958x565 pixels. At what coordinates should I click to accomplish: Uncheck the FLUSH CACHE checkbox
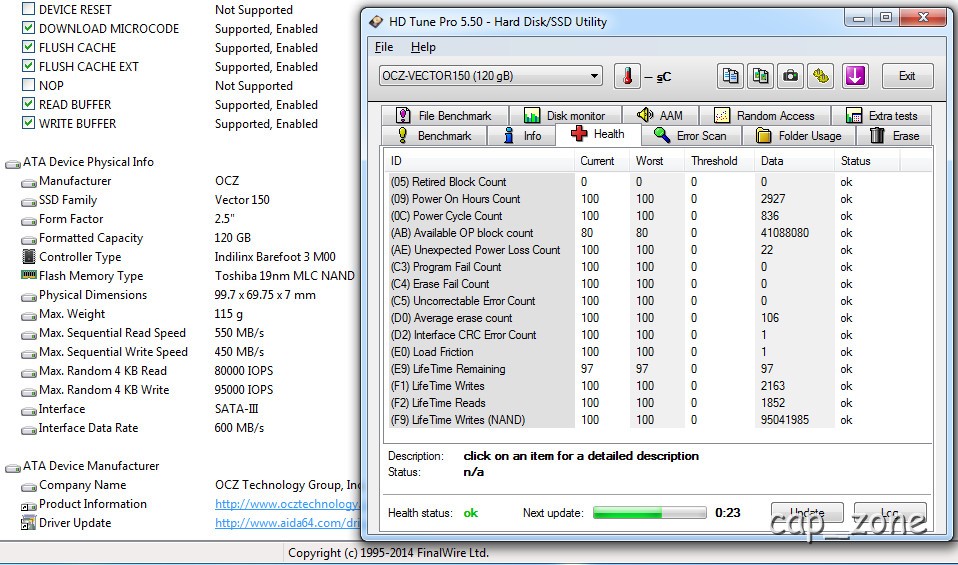tap(28, 47)
